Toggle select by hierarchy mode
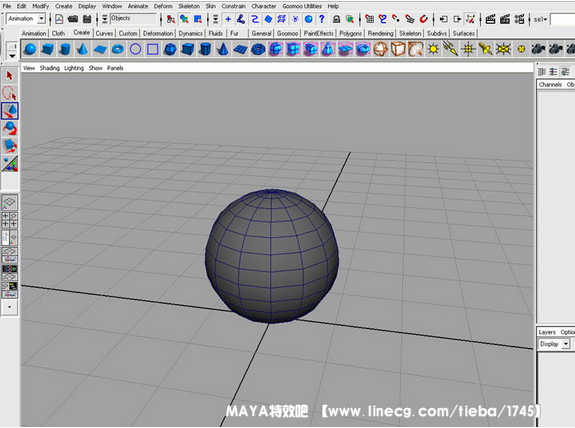Screen dimensions: 575x428 click(x=171, y=19)
